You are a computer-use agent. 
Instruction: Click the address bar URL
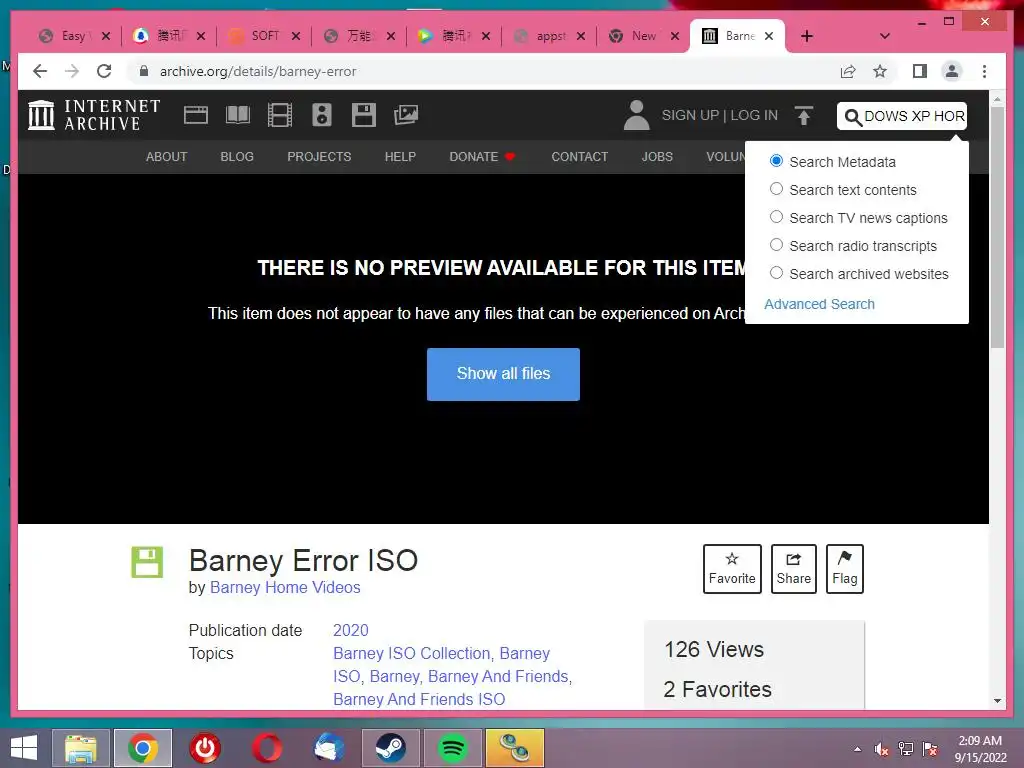[258, 71]
